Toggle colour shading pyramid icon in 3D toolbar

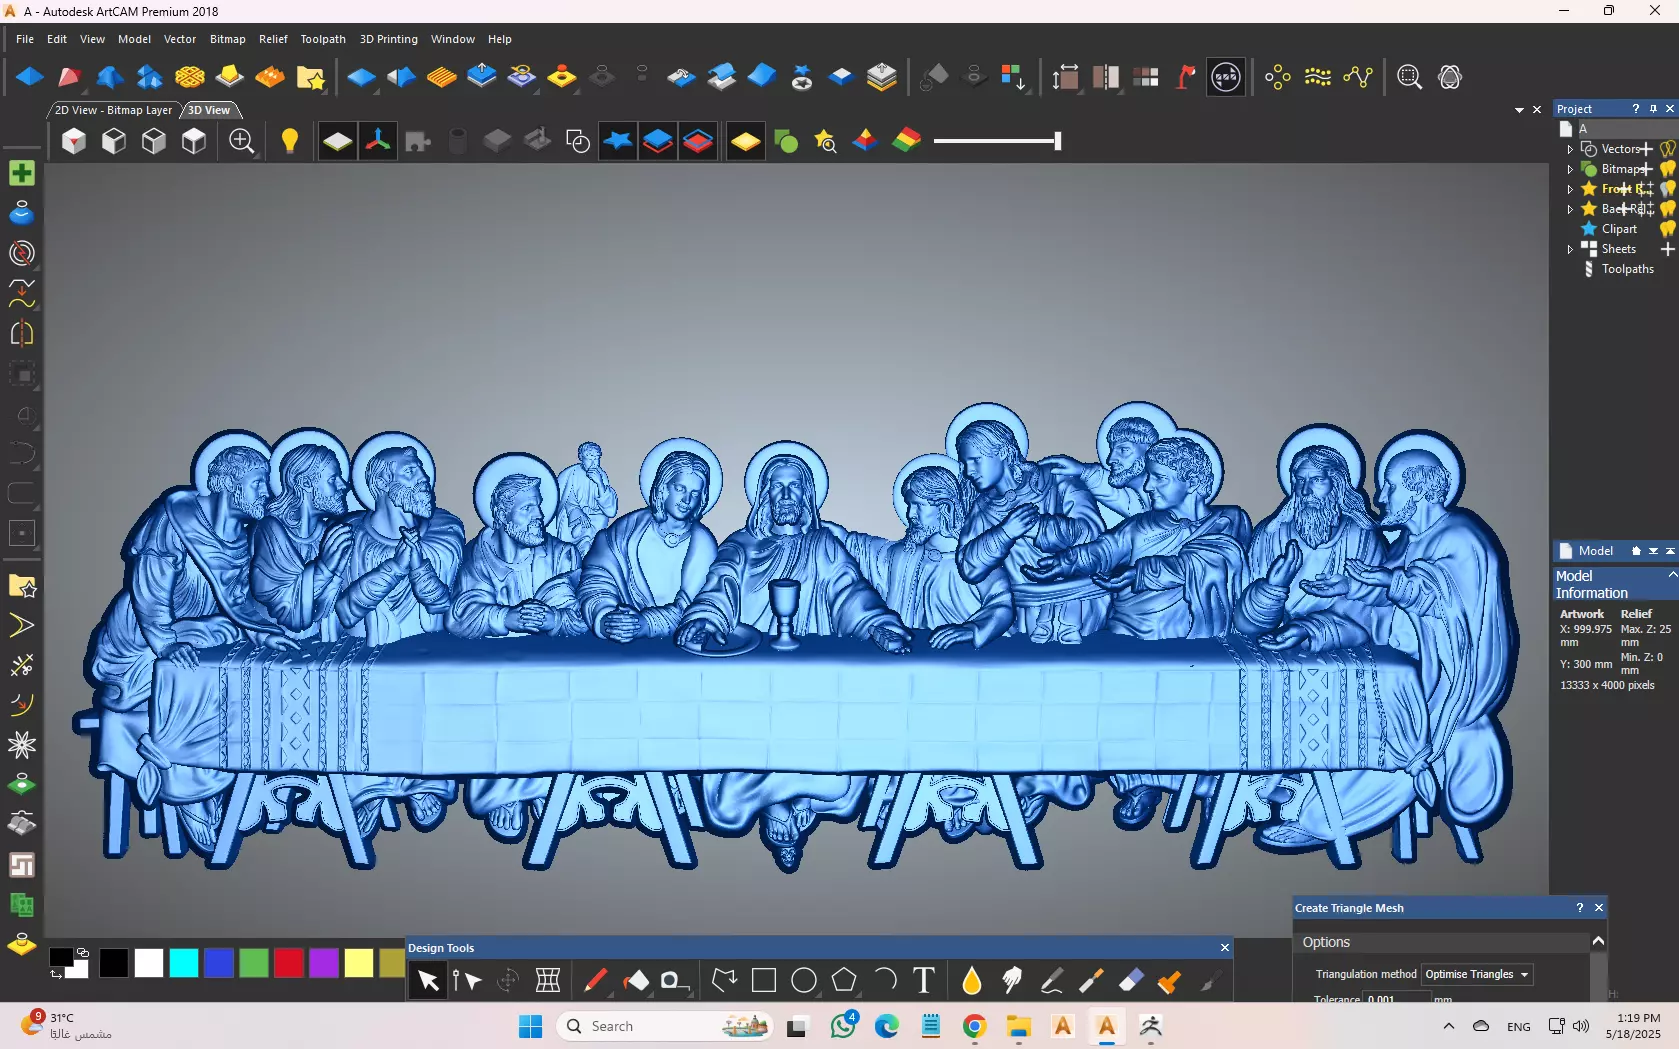pos(865,141)
